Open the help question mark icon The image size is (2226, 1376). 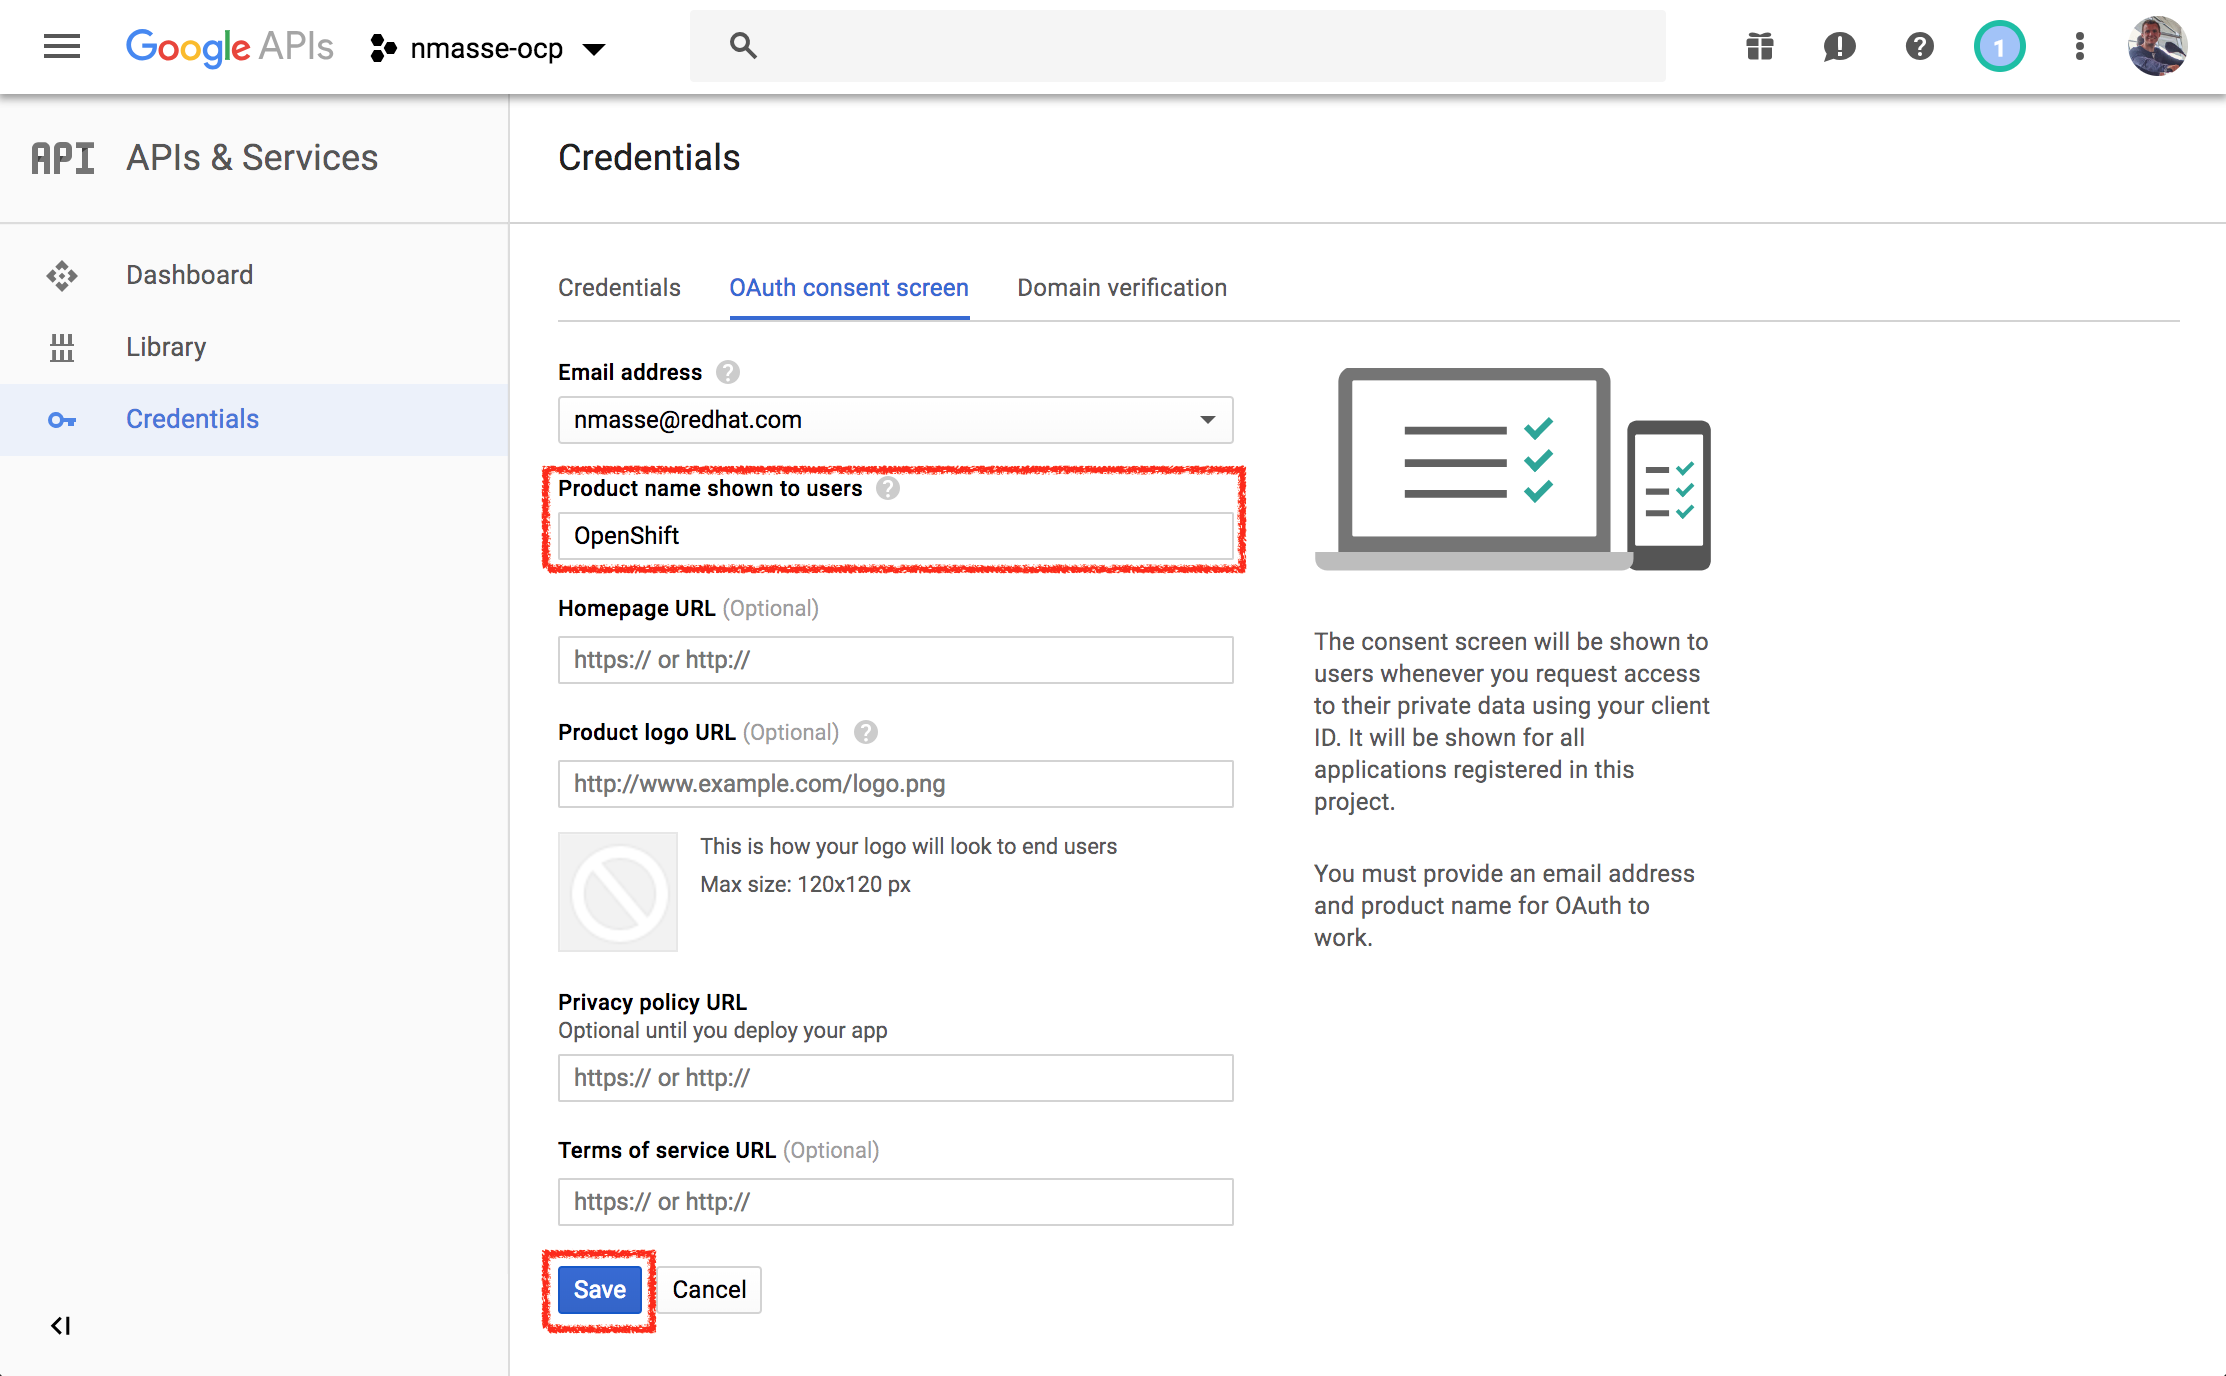pos(1919,46)
